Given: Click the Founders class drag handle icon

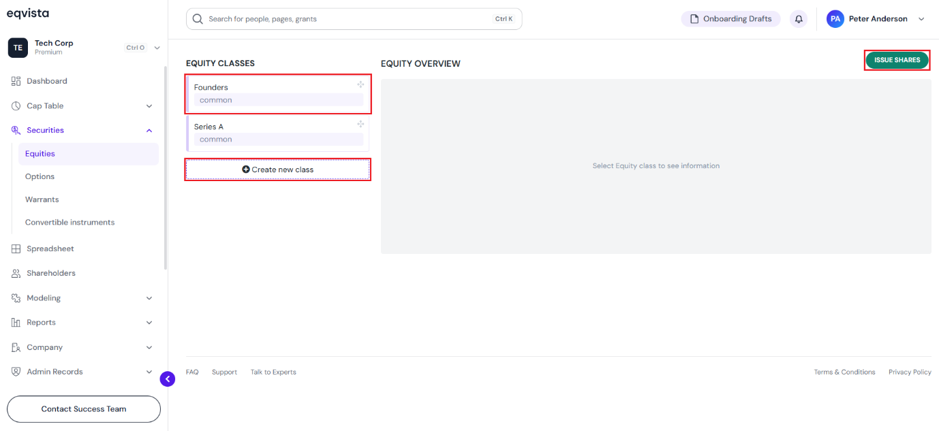Looking at the screenshot, I should [361, 85].
